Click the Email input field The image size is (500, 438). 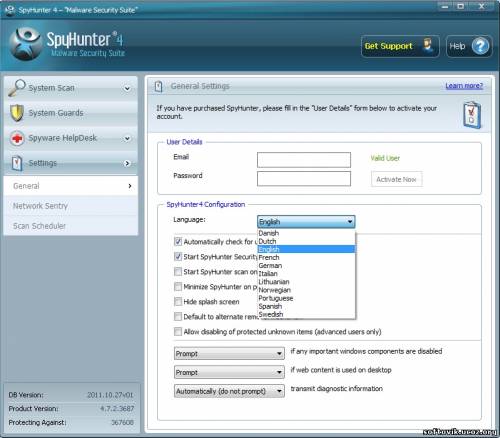(304, 160)
